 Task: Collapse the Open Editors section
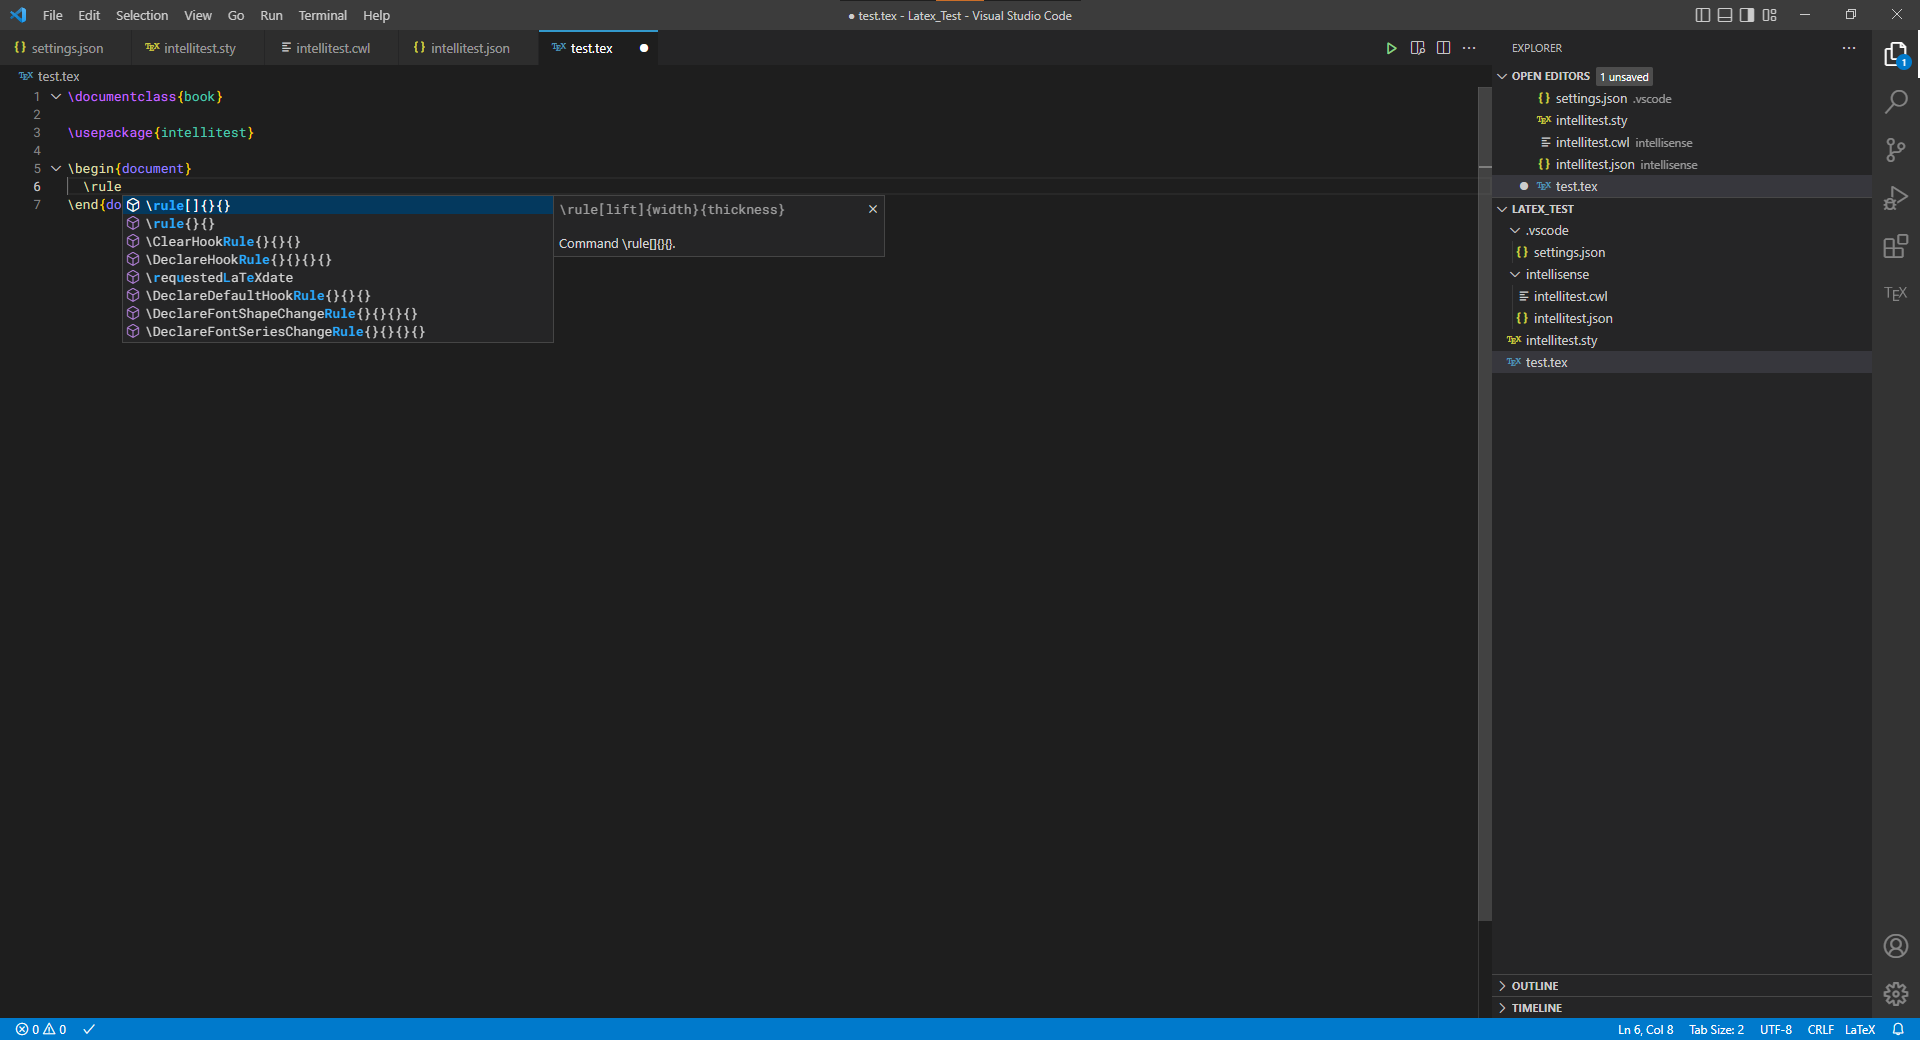click(1503, 75)
